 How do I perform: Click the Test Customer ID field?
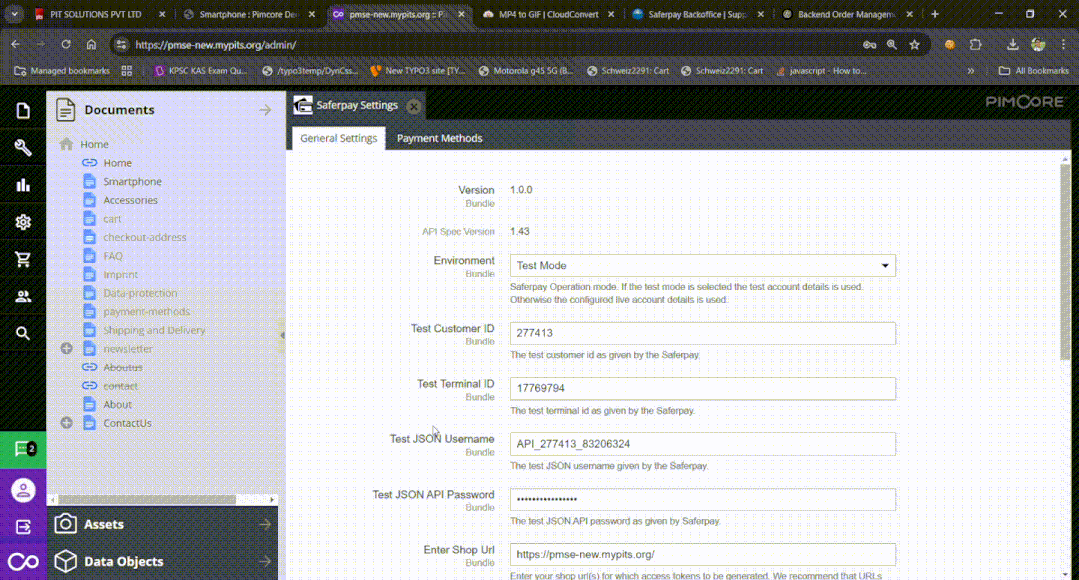[703, 333]
